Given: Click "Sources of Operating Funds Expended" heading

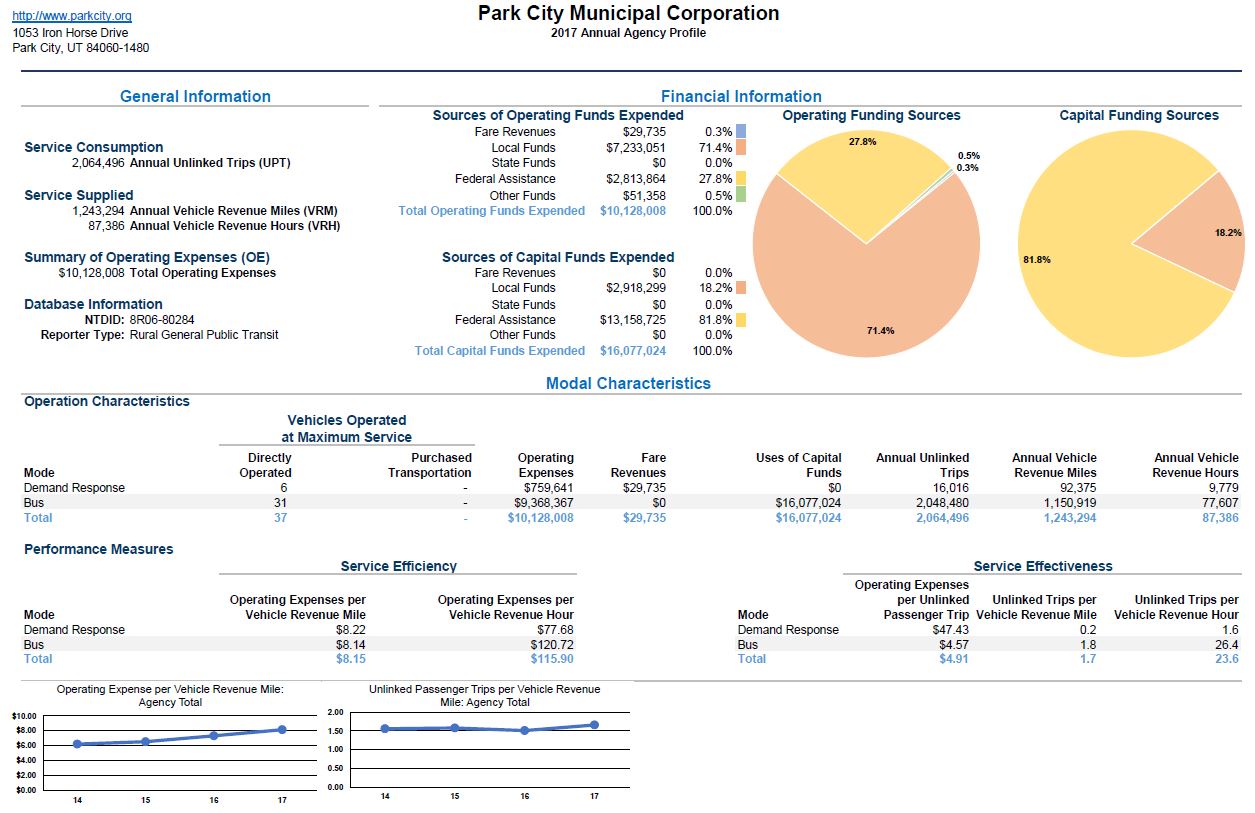Looking at the screenshot, I should click(x=558, y=115).
